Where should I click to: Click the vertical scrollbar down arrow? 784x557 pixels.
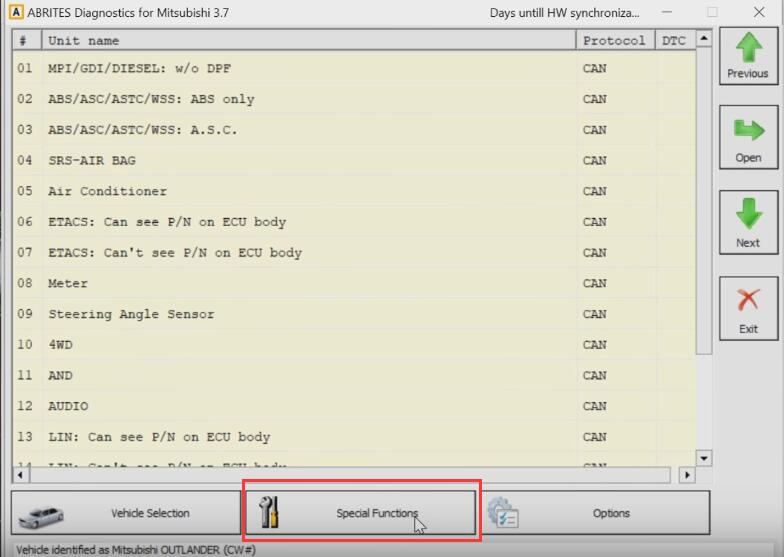pyautogui.click(x=704, y=458)
